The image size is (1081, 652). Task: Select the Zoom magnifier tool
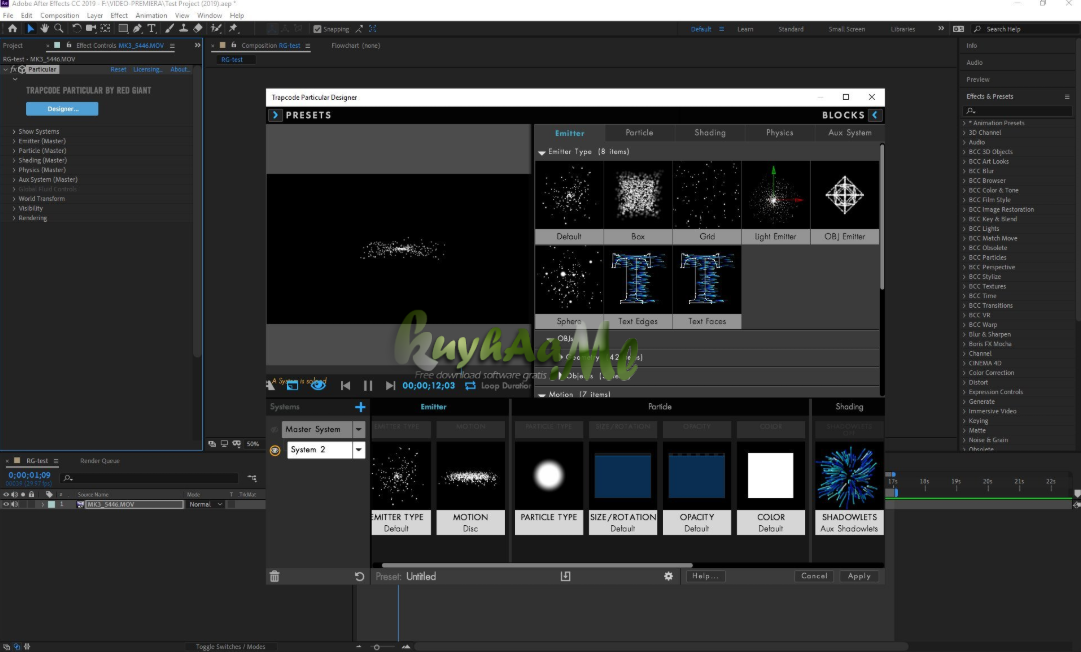[x=59, y=29]
